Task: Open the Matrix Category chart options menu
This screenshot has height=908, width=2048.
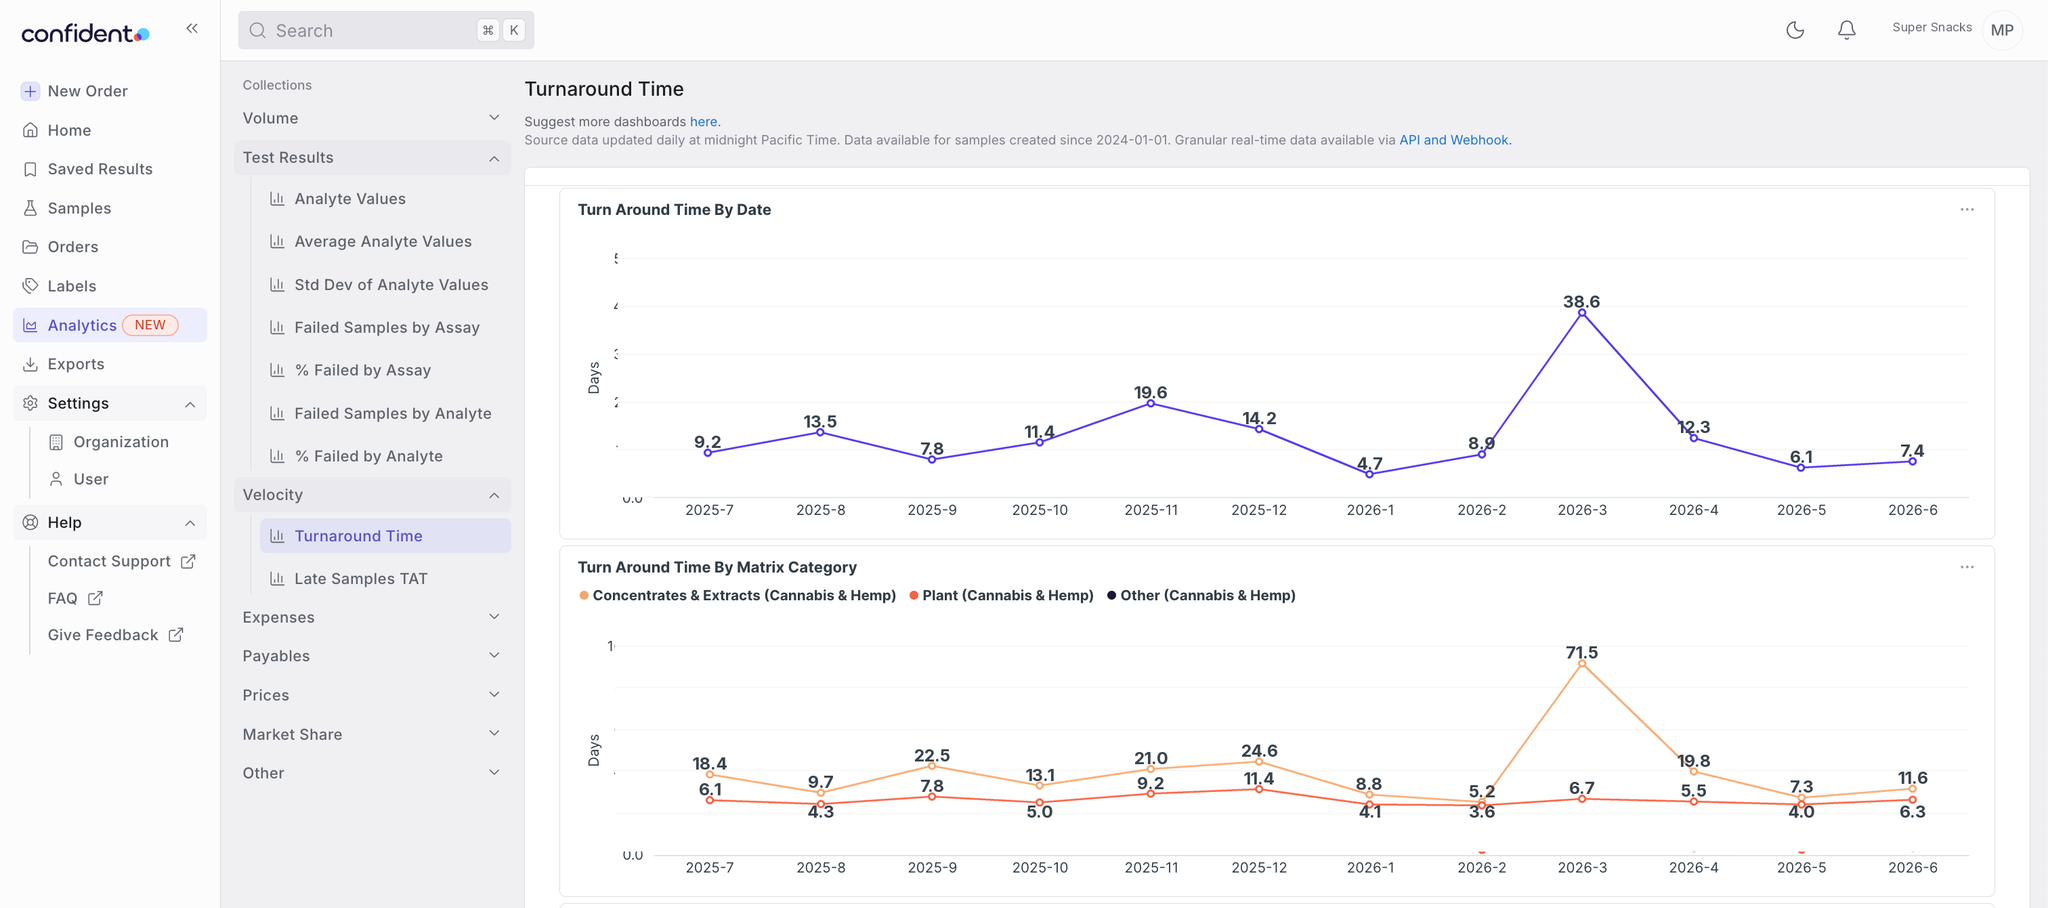Action: click(1966, 567)
